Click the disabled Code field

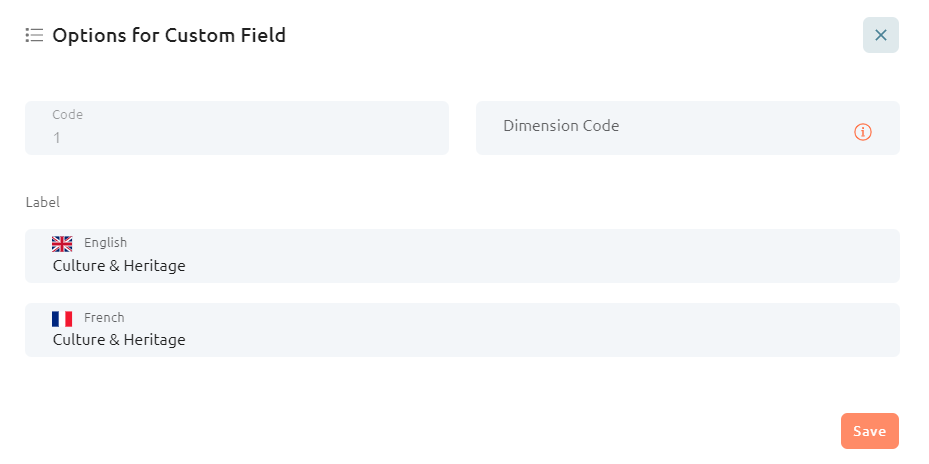[237, 128]
